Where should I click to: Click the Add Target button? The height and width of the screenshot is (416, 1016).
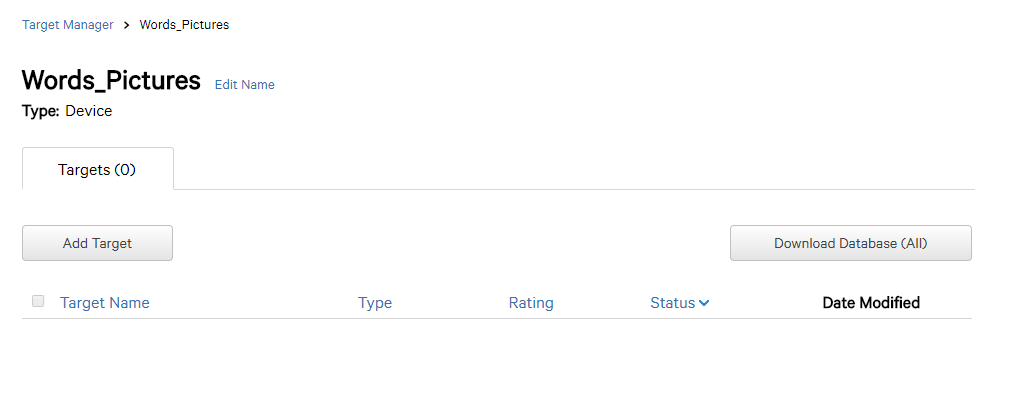(x=97, y=243)
